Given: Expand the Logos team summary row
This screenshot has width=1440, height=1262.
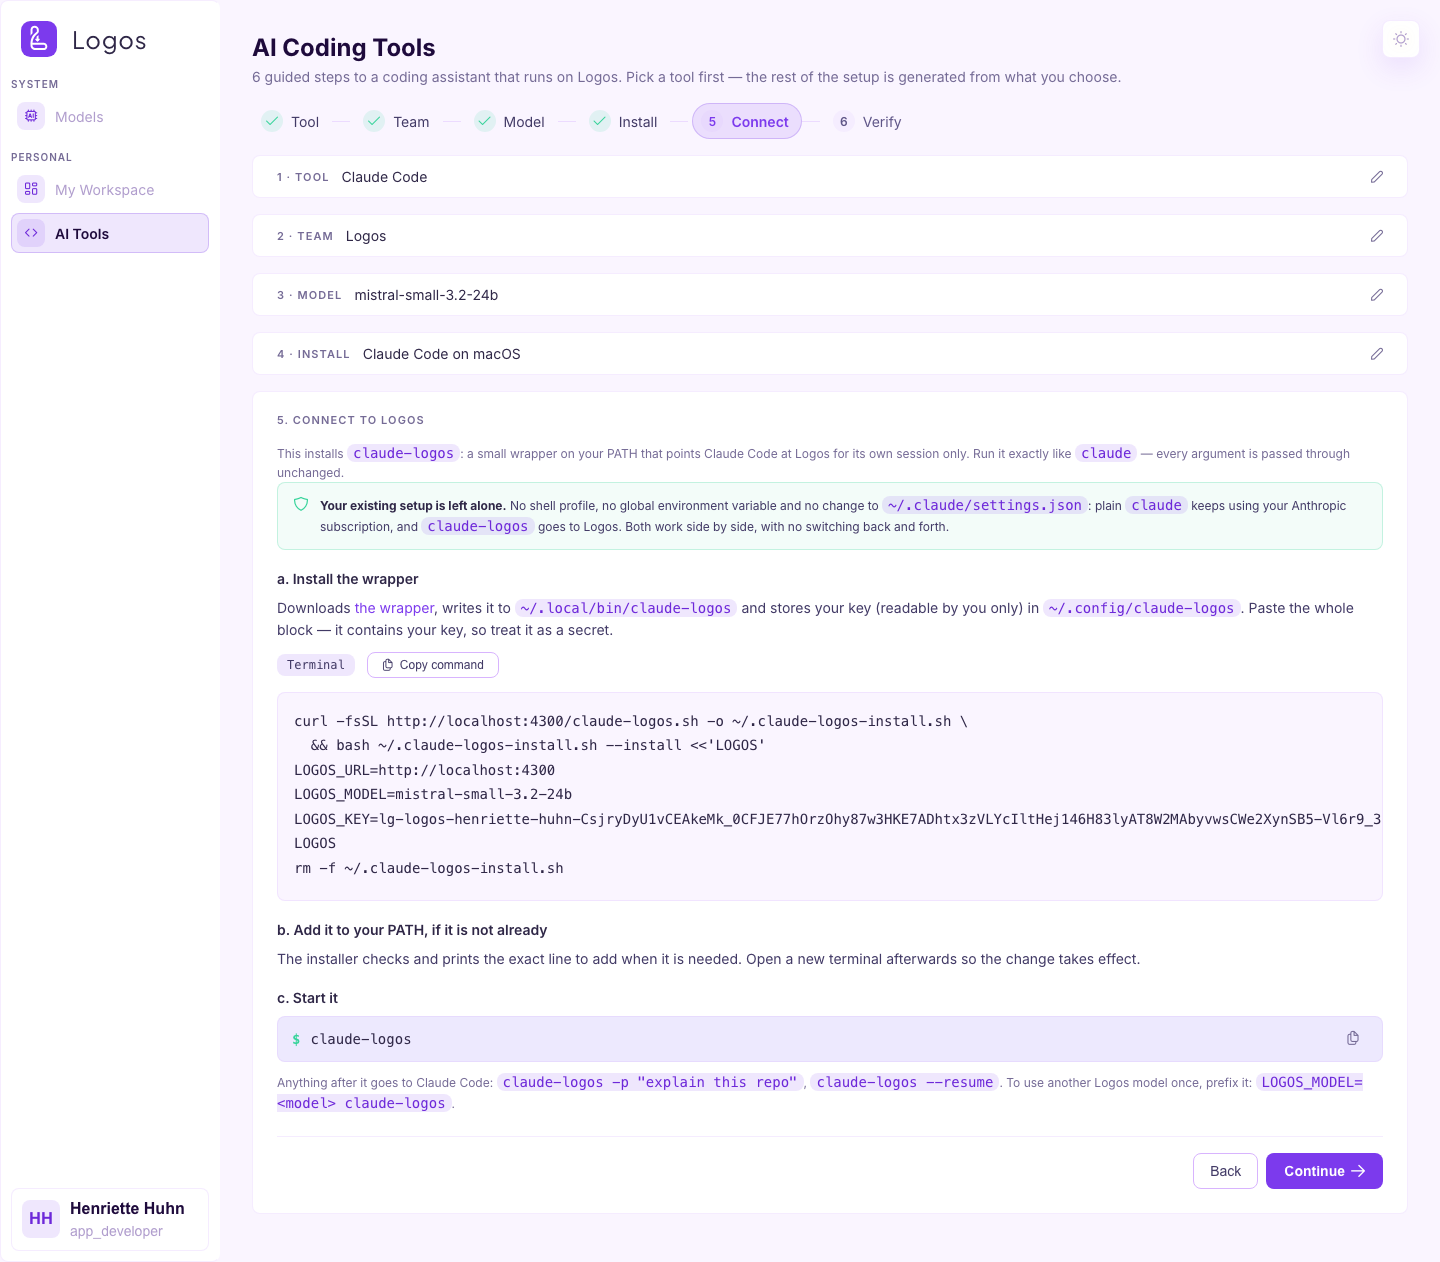Looking at the screenshot, I should point(830,236).
